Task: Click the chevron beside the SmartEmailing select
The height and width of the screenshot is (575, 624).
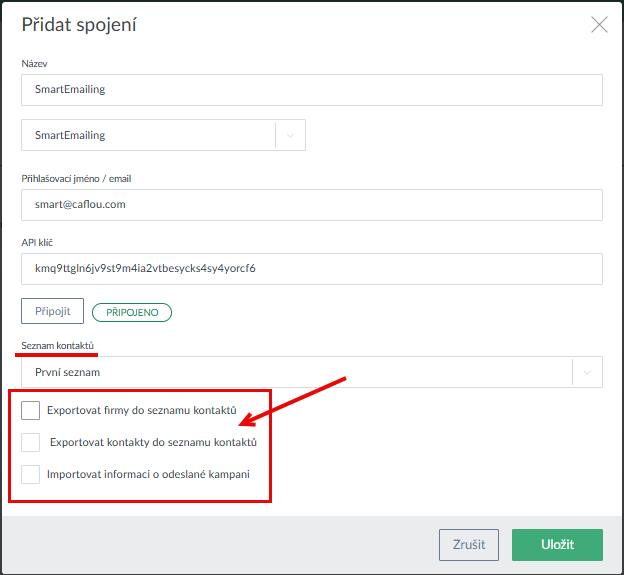Action: (291, 135)
